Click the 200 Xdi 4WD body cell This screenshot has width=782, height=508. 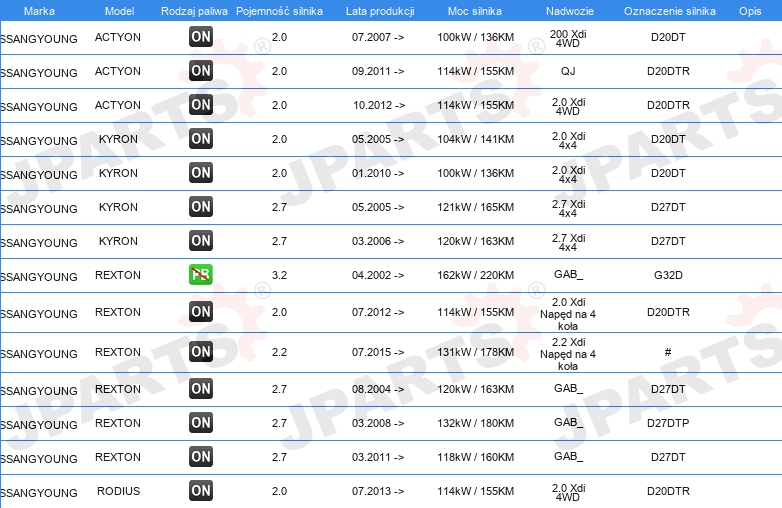568,38
